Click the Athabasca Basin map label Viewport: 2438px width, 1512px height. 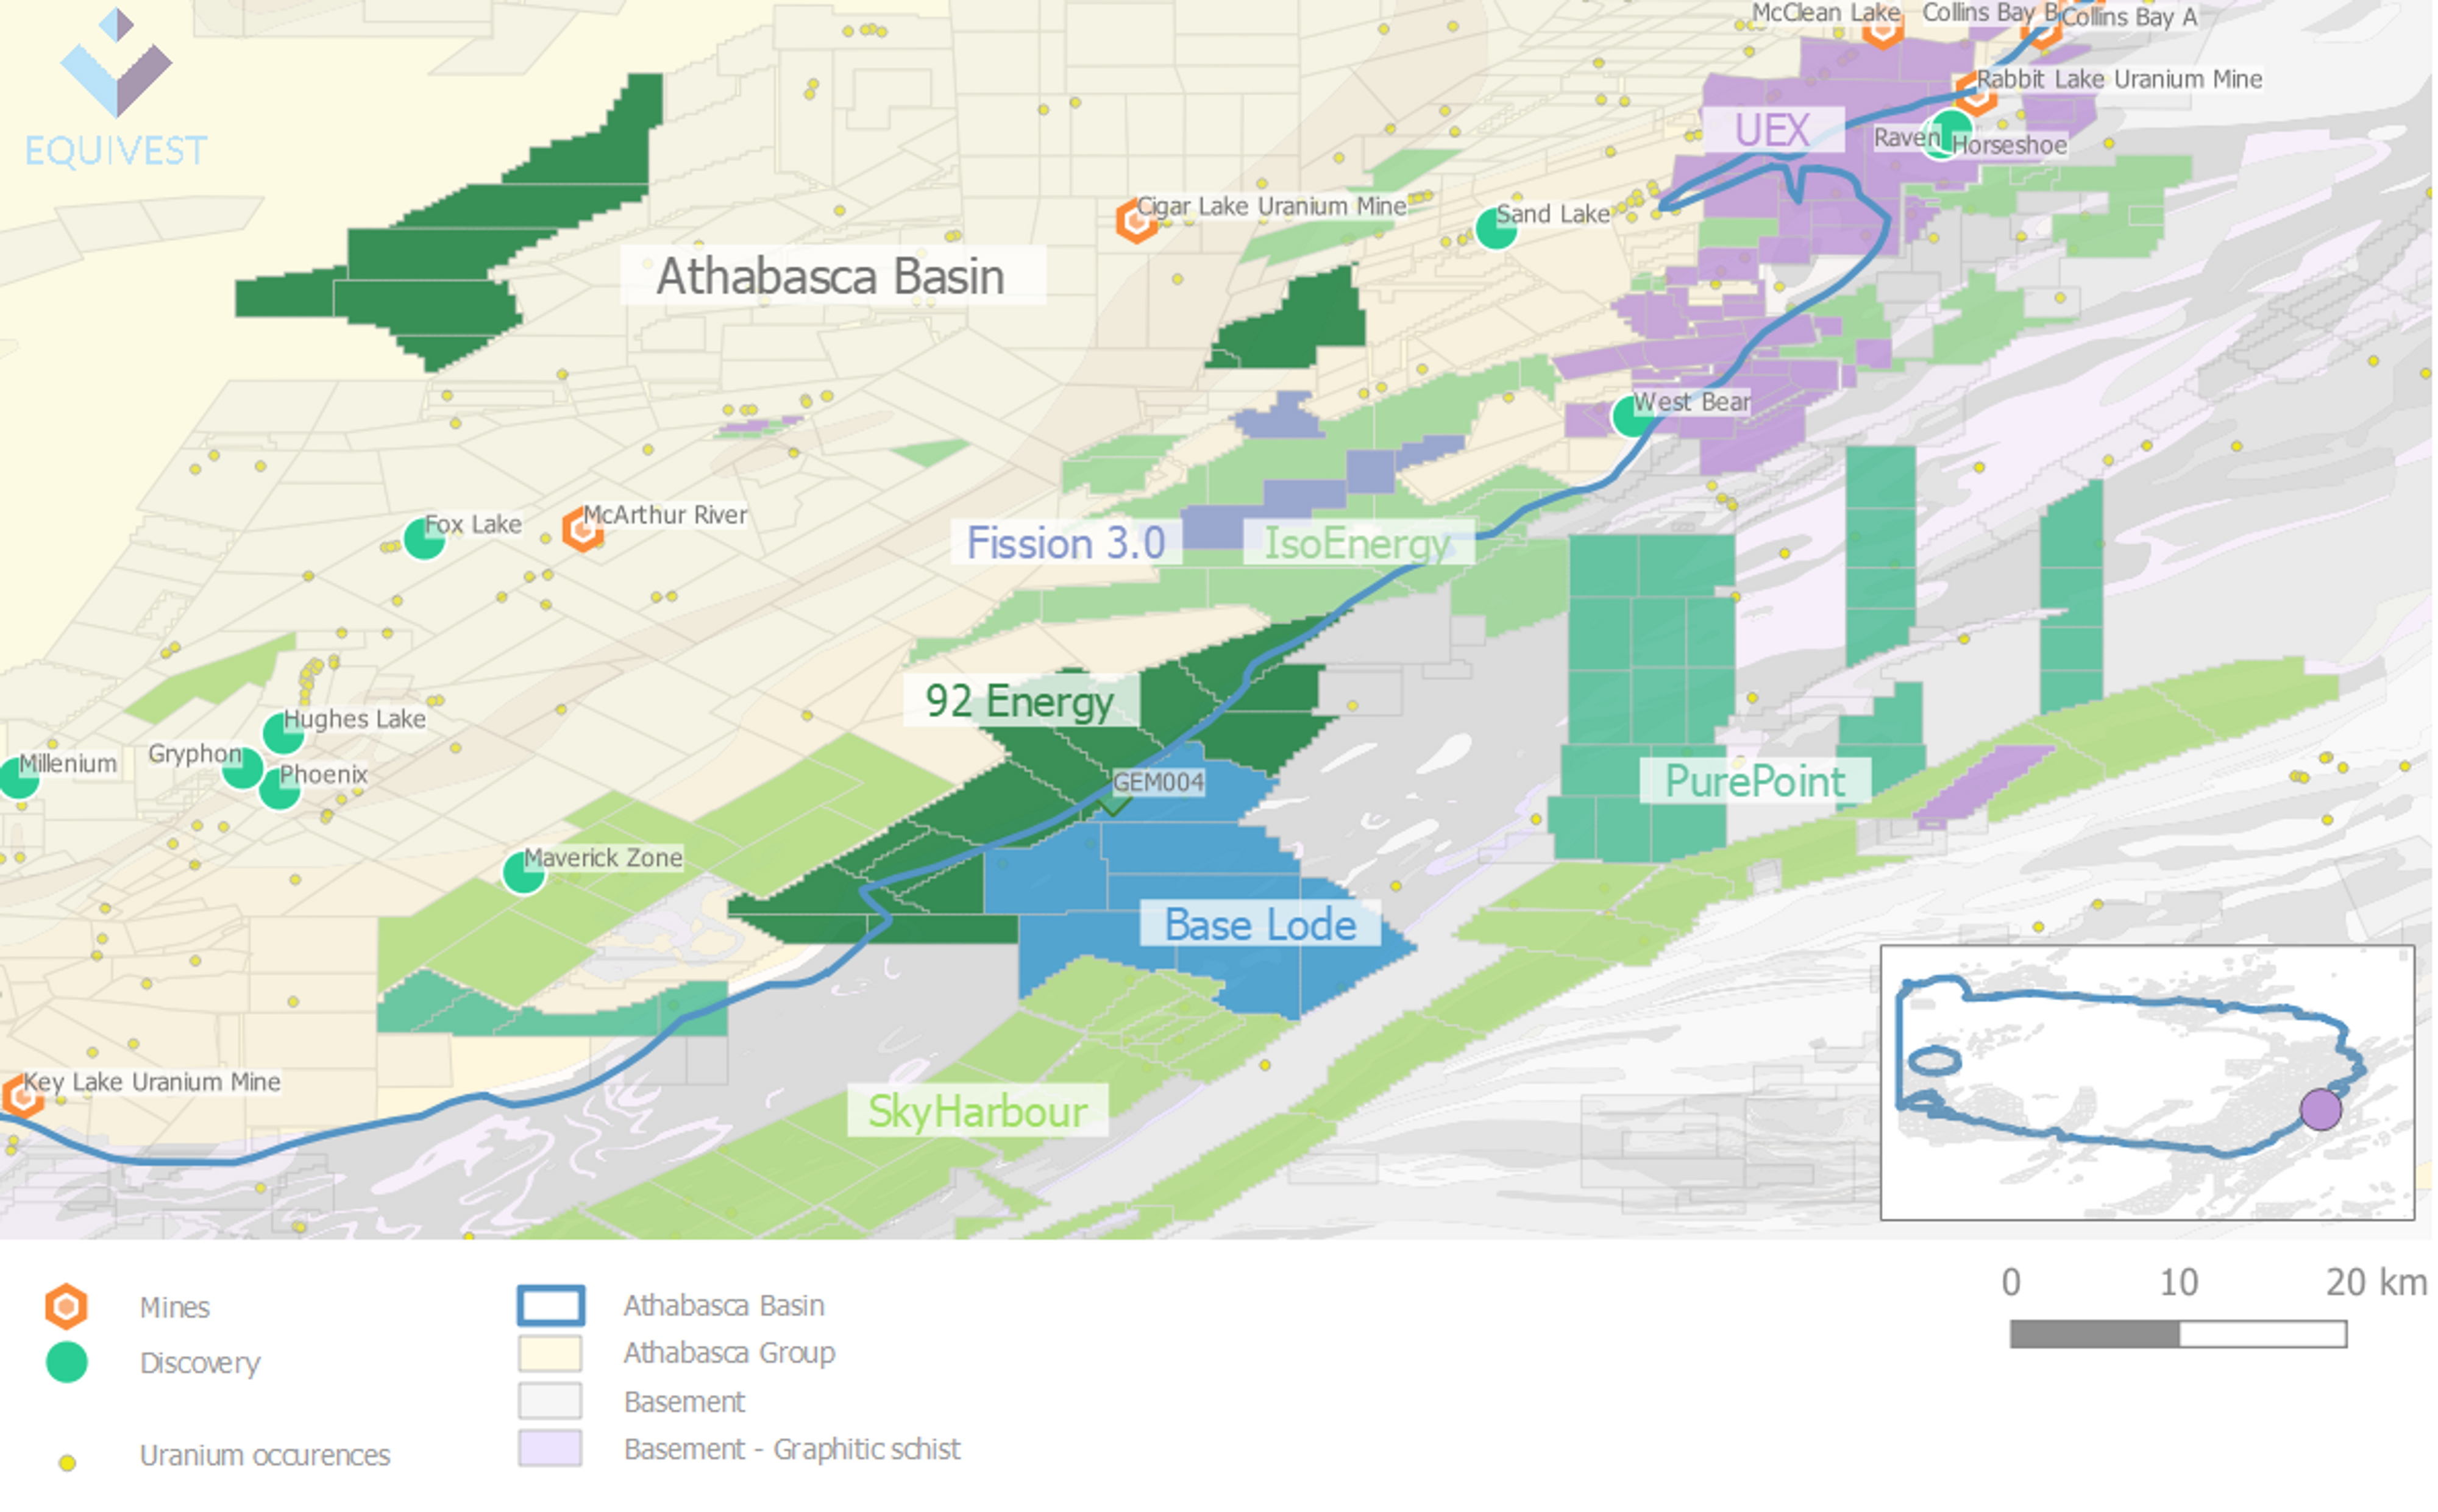[831, 276]
